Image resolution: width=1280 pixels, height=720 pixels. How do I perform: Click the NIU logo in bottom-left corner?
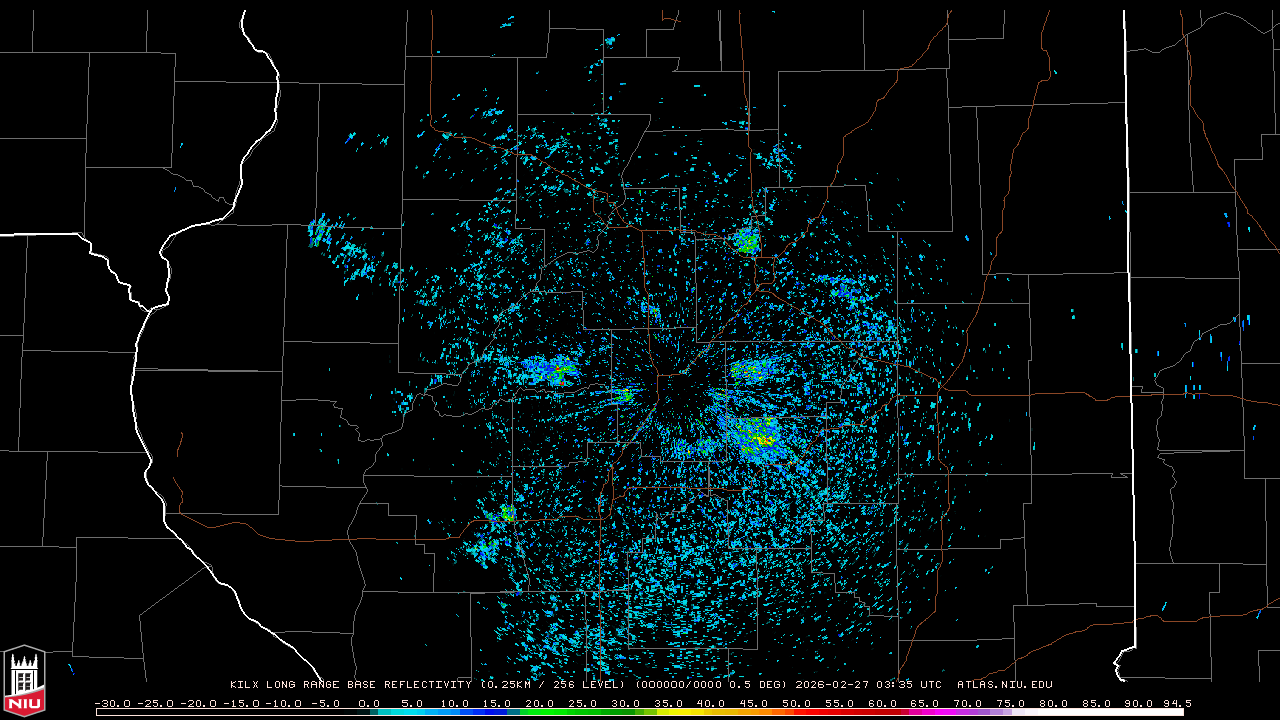pyautogui.click(x=24, y=682)
